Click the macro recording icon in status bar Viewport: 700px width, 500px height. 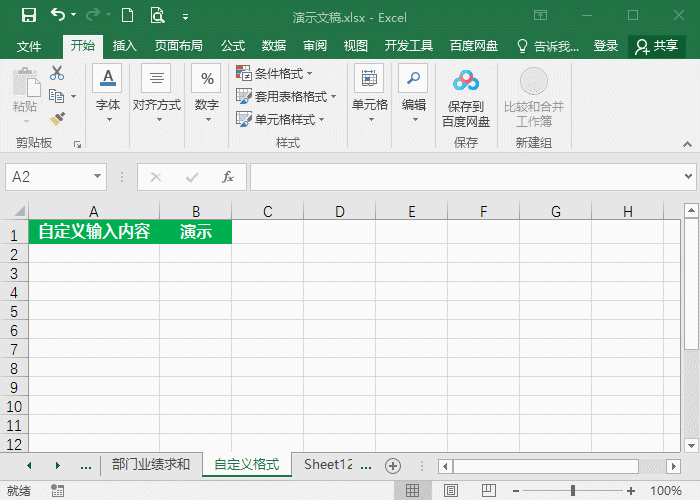pos(57,491)
